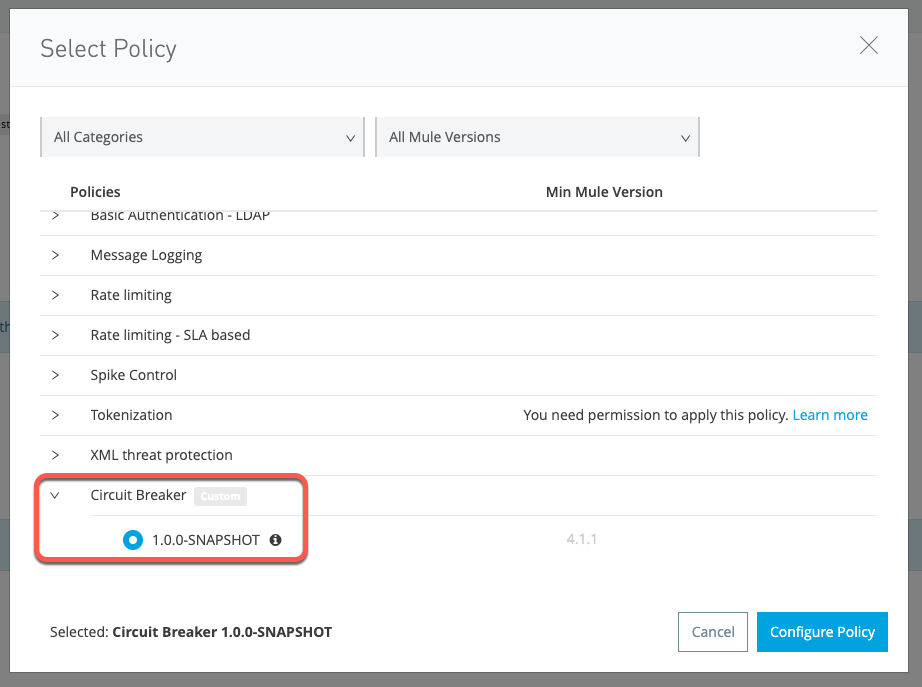Expand the Rate limiting - SLA based policy
922x687 pixels.
pos(56,335)
